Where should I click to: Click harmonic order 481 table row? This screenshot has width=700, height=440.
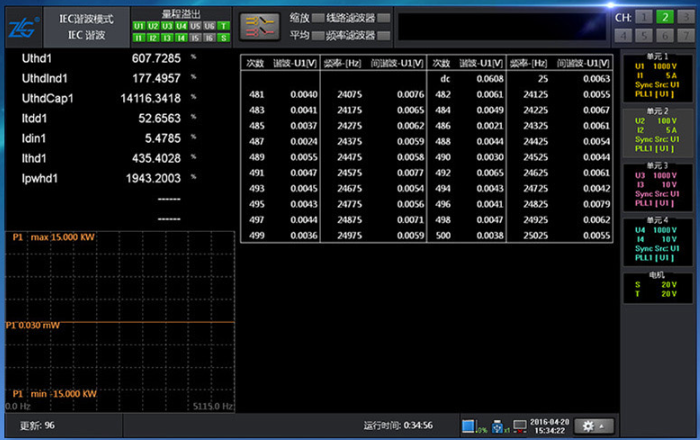click(x=333, y=95)
